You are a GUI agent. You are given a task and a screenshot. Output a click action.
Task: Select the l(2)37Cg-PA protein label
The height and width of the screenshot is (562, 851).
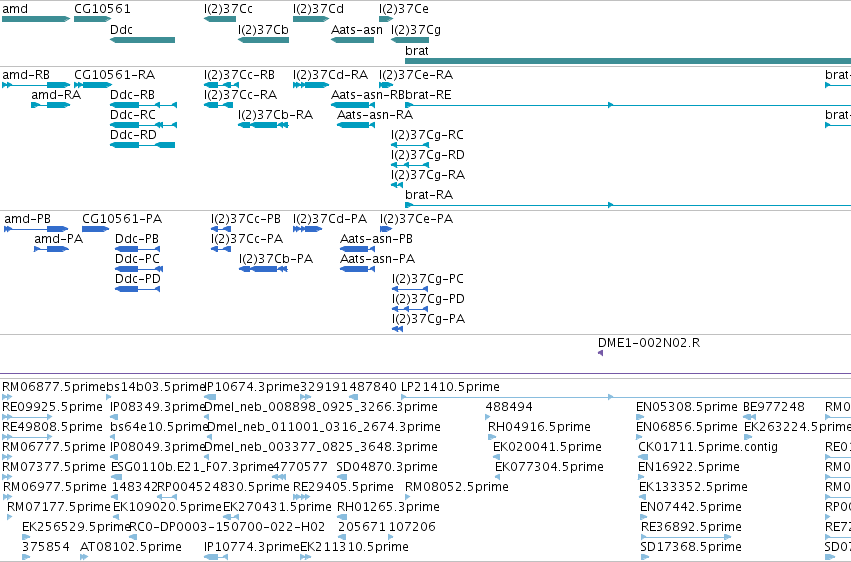pyautogui.click(x=428, y=320)
